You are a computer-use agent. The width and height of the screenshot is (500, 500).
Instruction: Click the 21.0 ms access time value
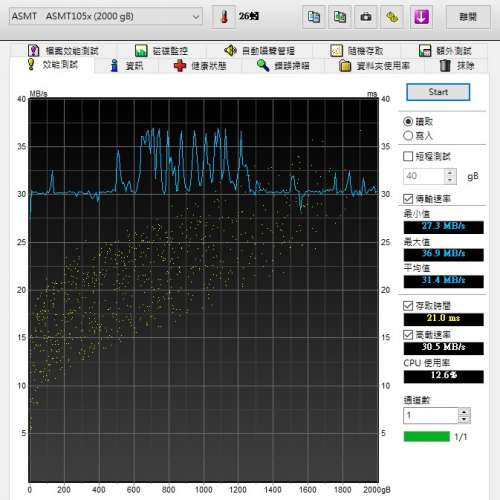(443, 319)
